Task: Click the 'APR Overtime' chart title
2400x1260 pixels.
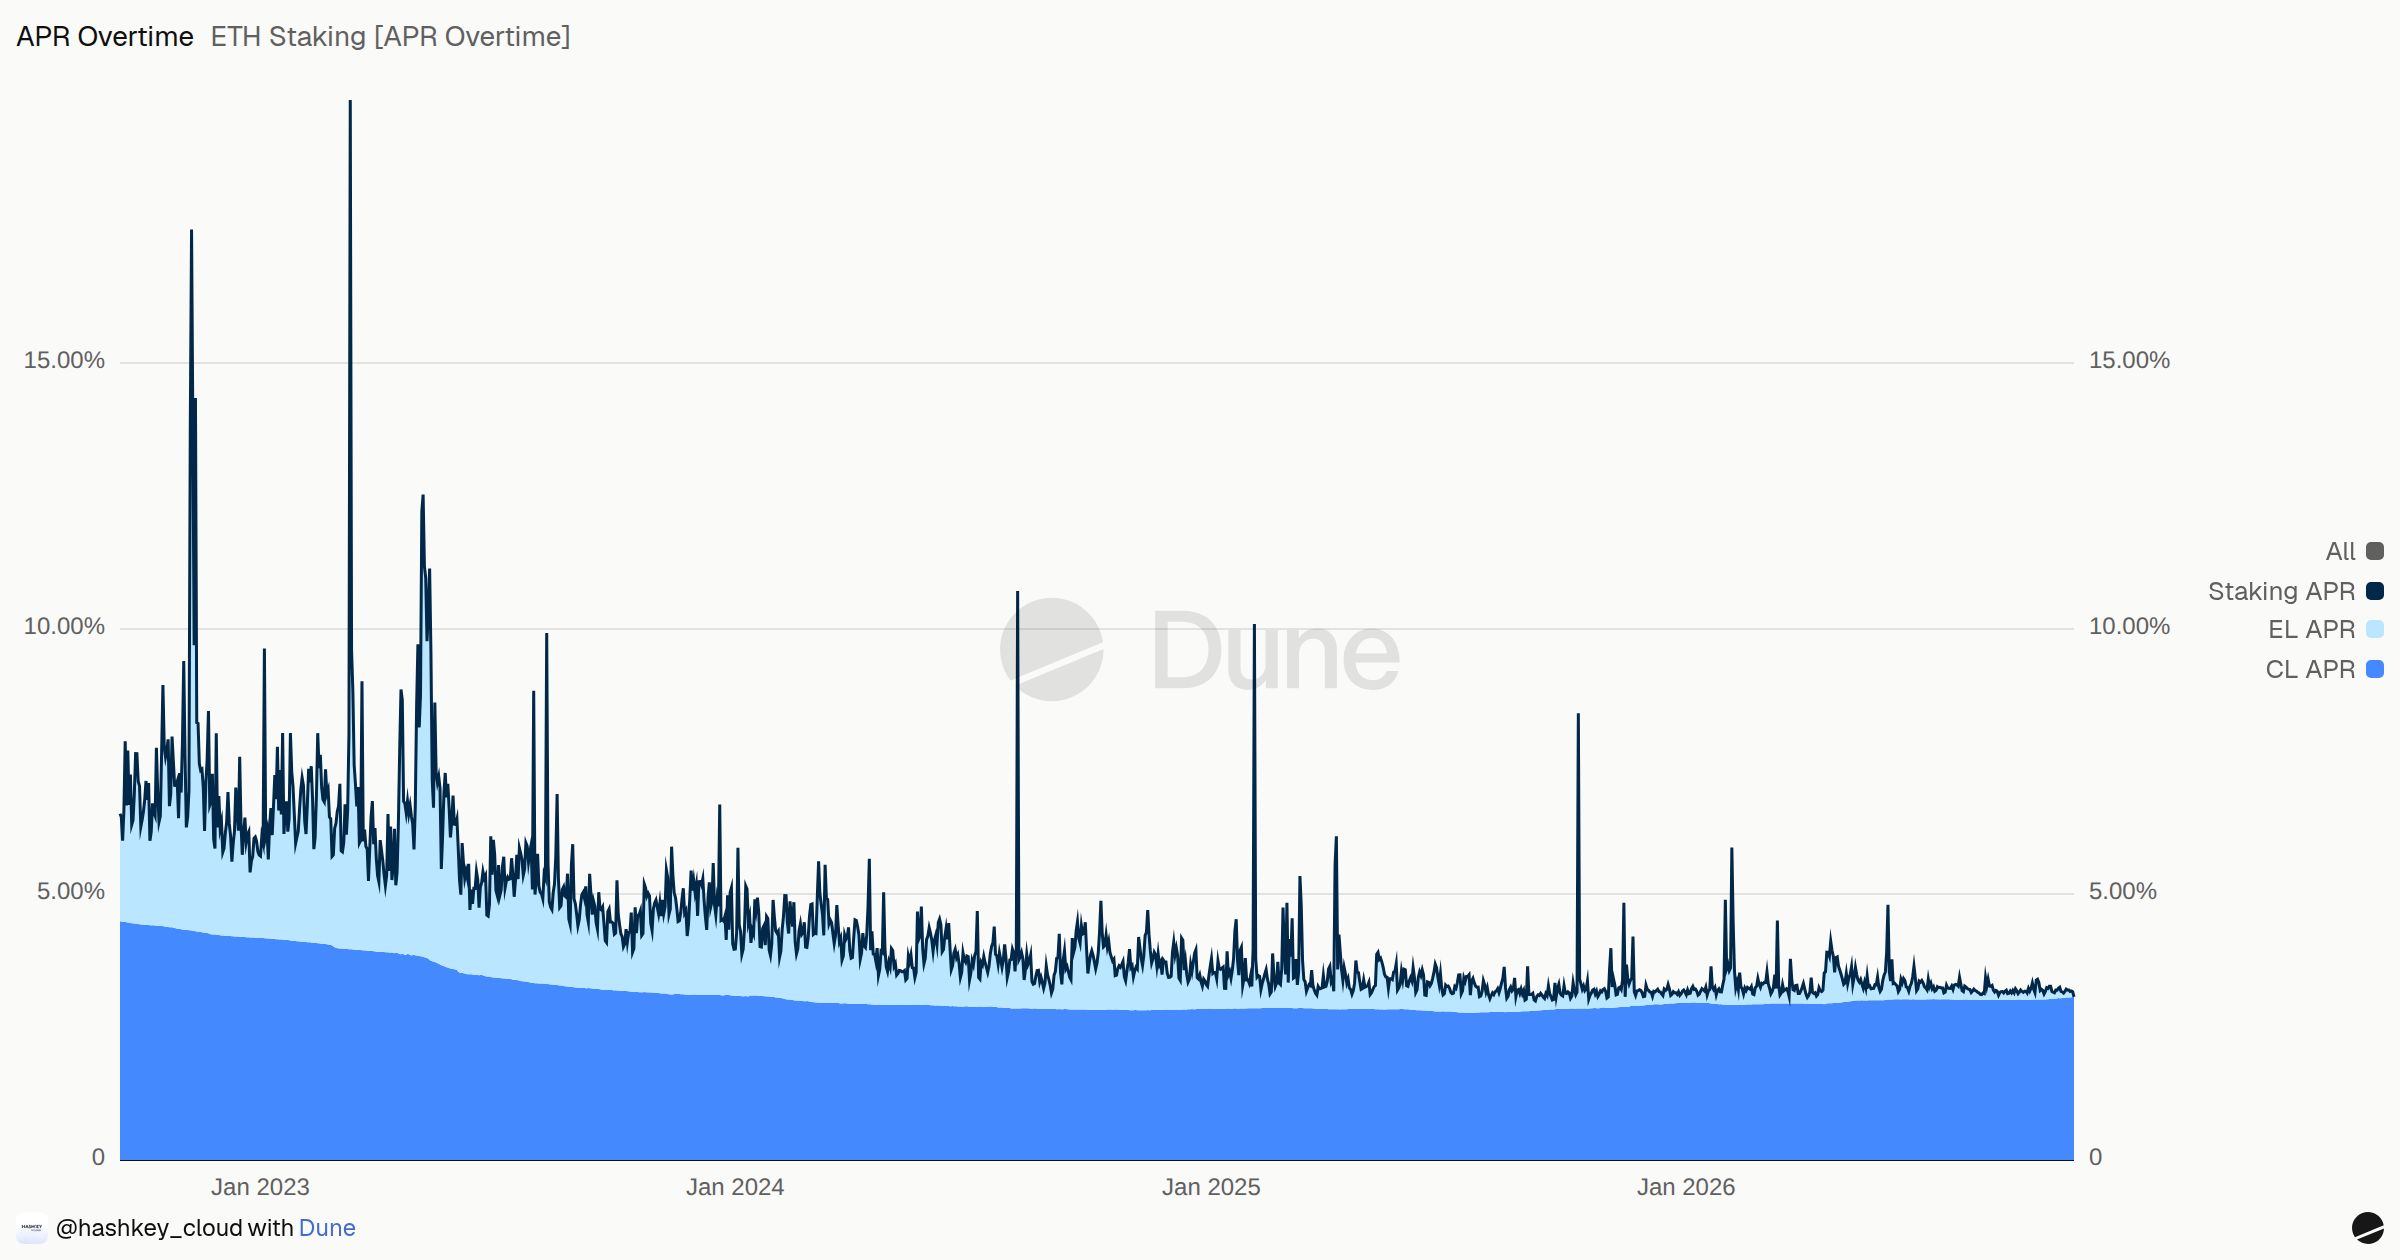Action: point(105,37)
